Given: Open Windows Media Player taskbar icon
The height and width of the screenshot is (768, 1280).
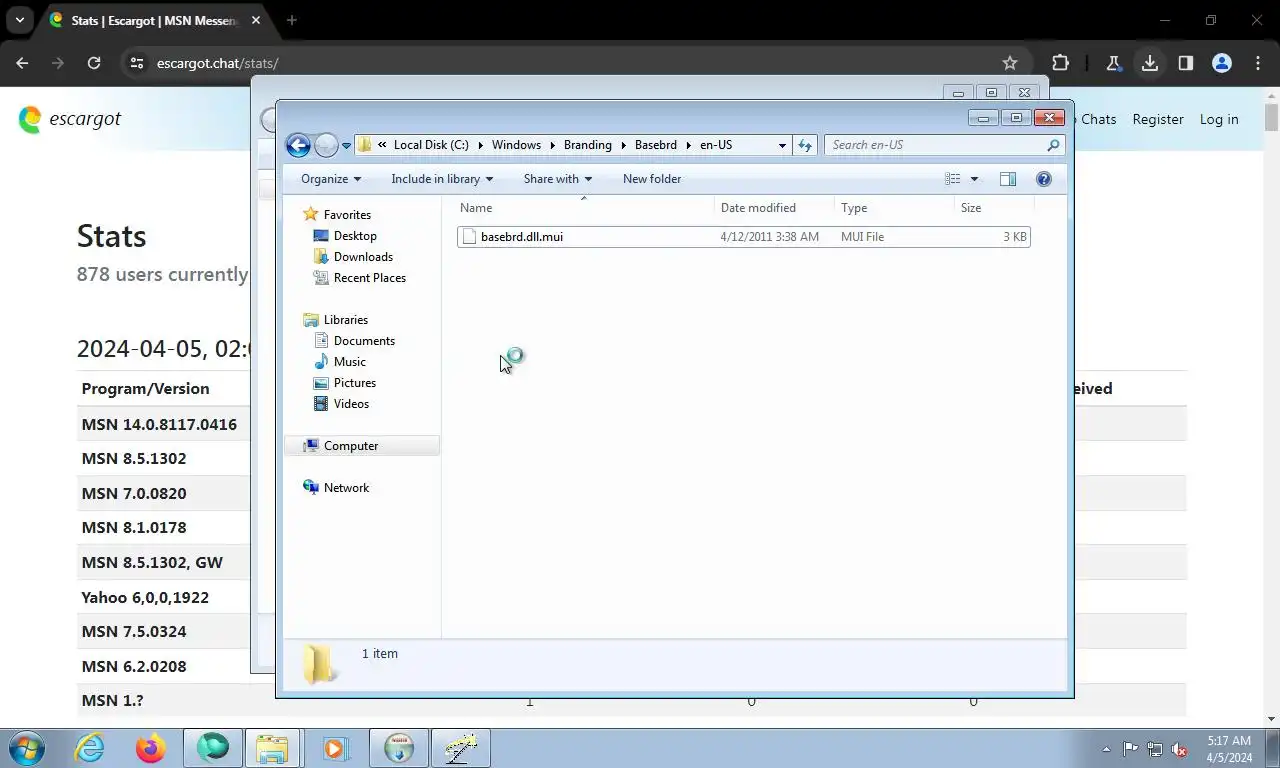Looking at the screenshot, I should click(334, 748).
